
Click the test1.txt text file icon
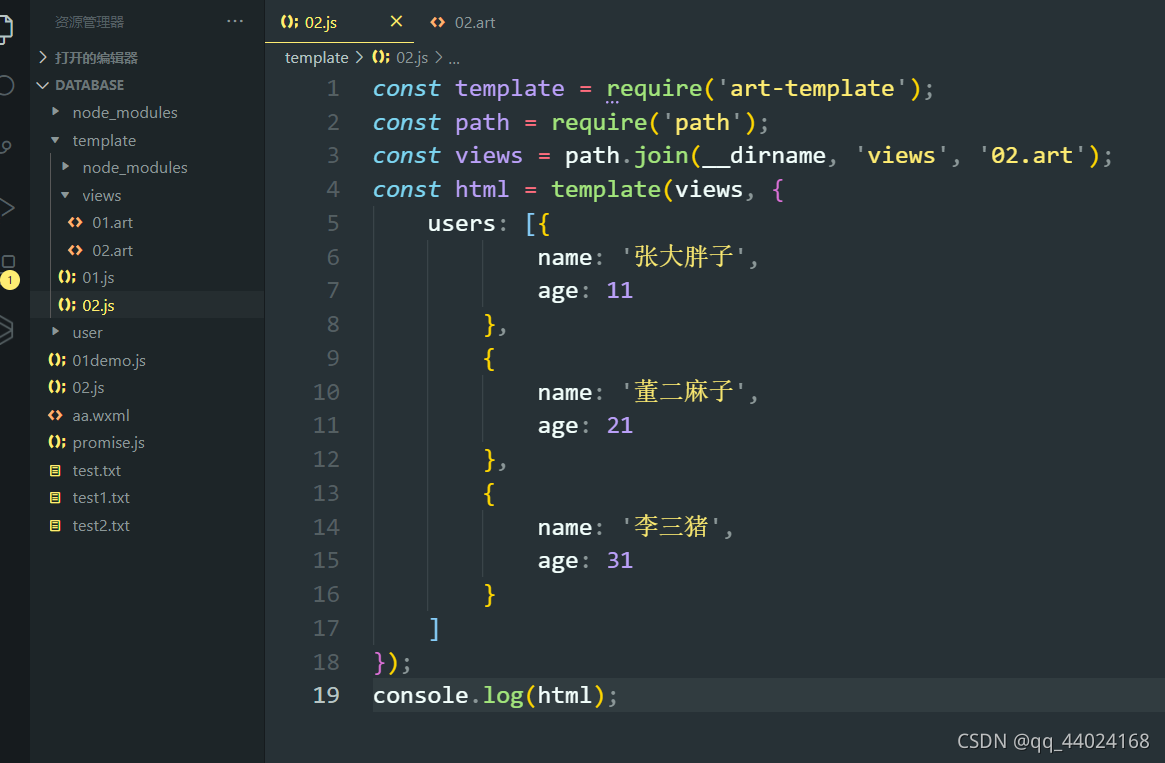55,497
